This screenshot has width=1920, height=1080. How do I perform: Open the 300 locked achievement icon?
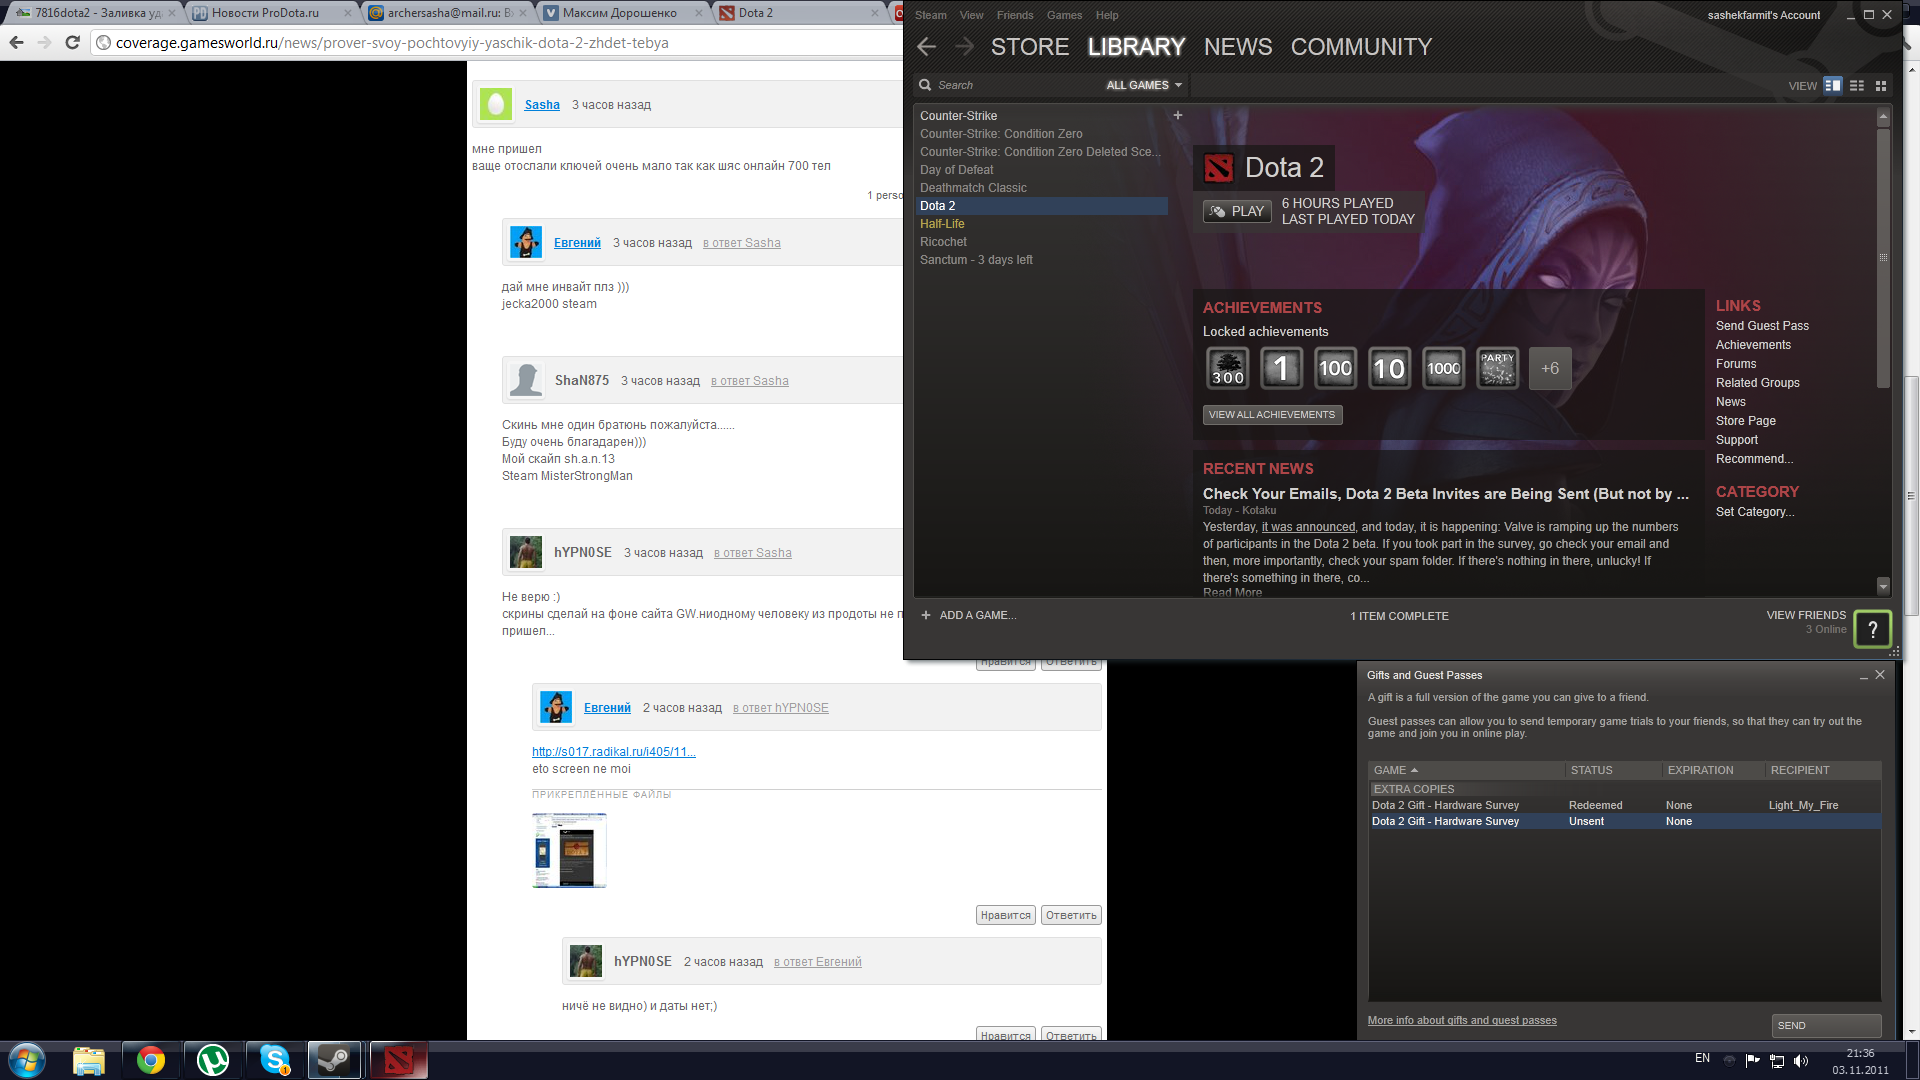pos(1228,369)
